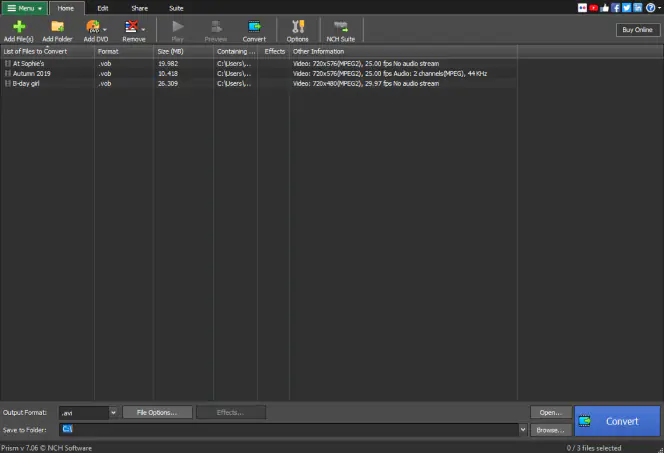Open NCH Suite from the toolbar
This screenshot has width=664, height=453.
[x=340, y=31]
